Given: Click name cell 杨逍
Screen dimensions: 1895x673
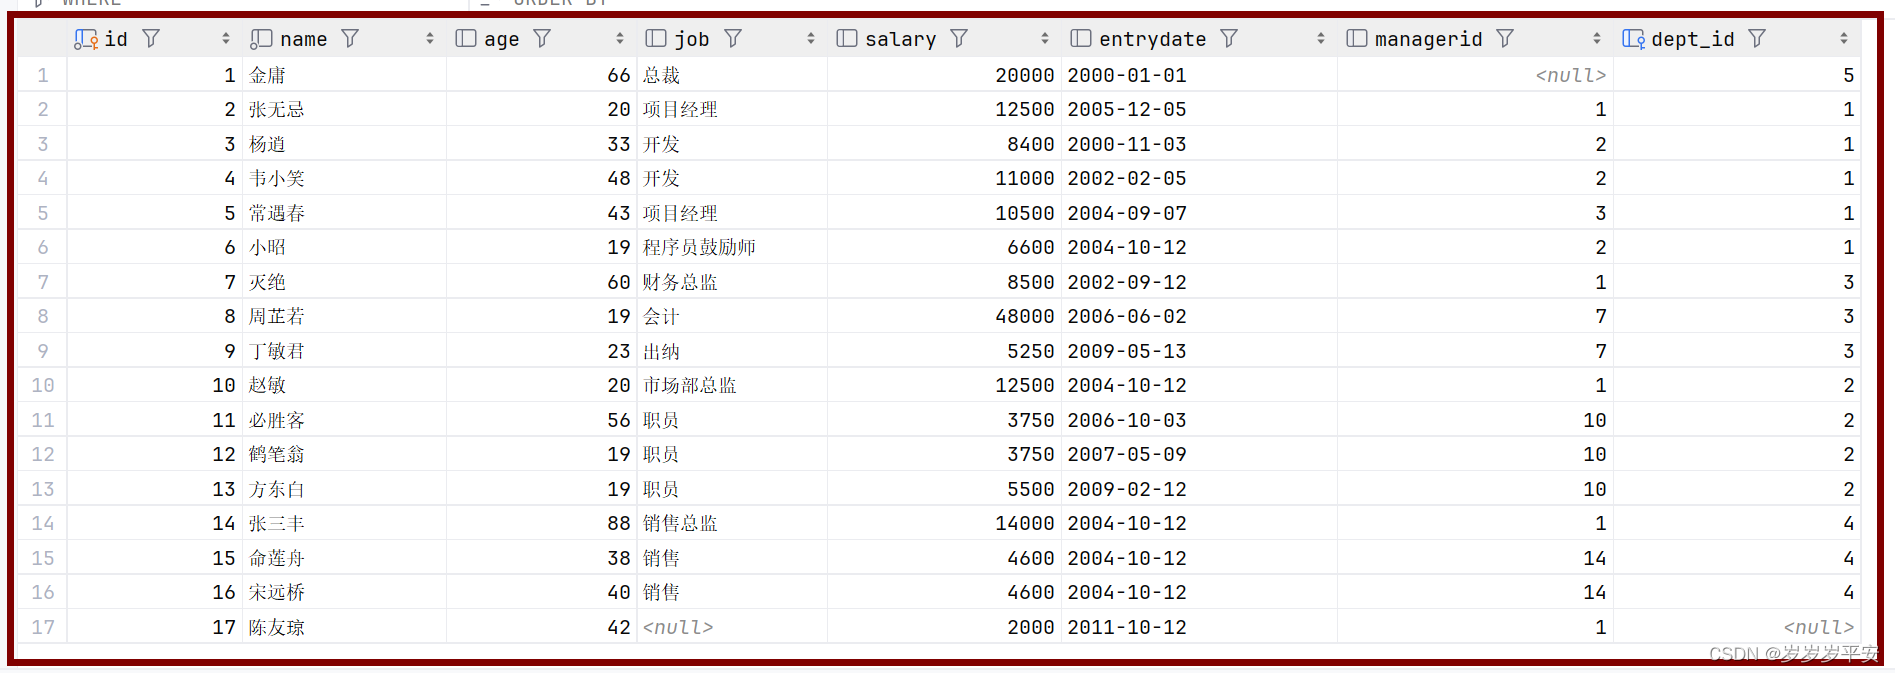Looking at the screenshot, I should click(x=267, y=144).
